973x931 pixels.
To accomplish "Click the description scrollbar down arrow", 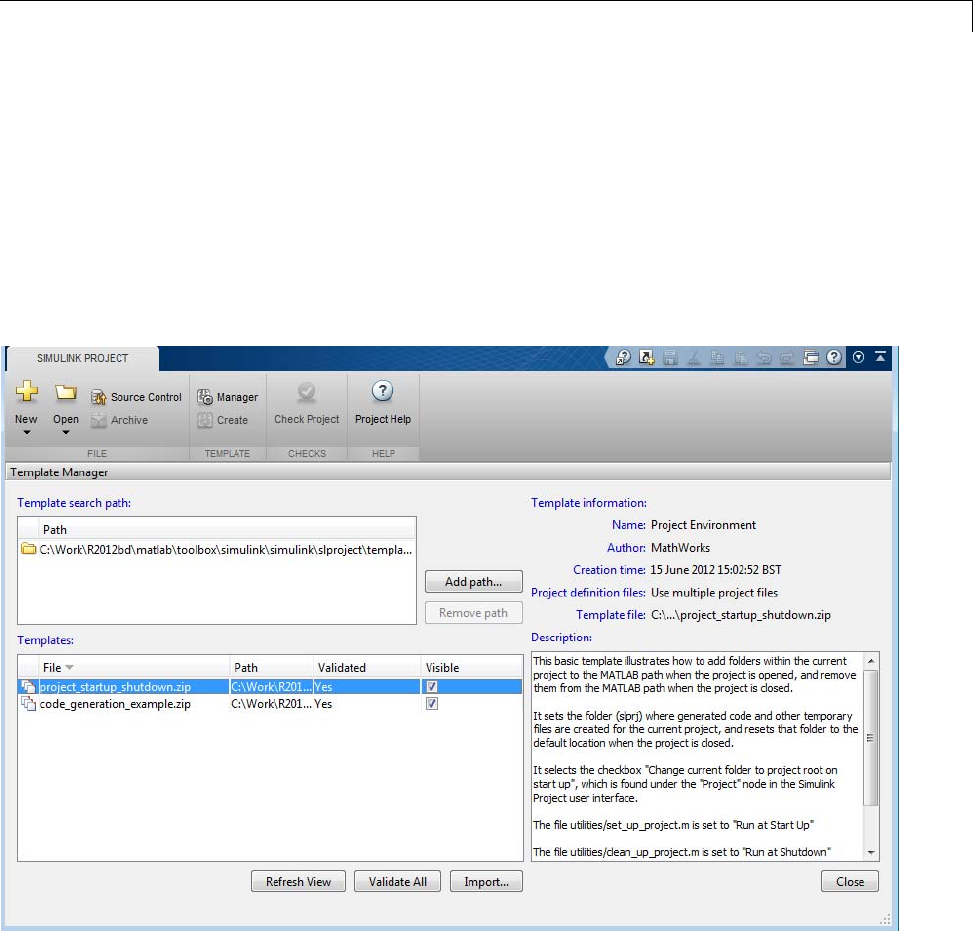I will pyautogui.click(x=871, y=853).
